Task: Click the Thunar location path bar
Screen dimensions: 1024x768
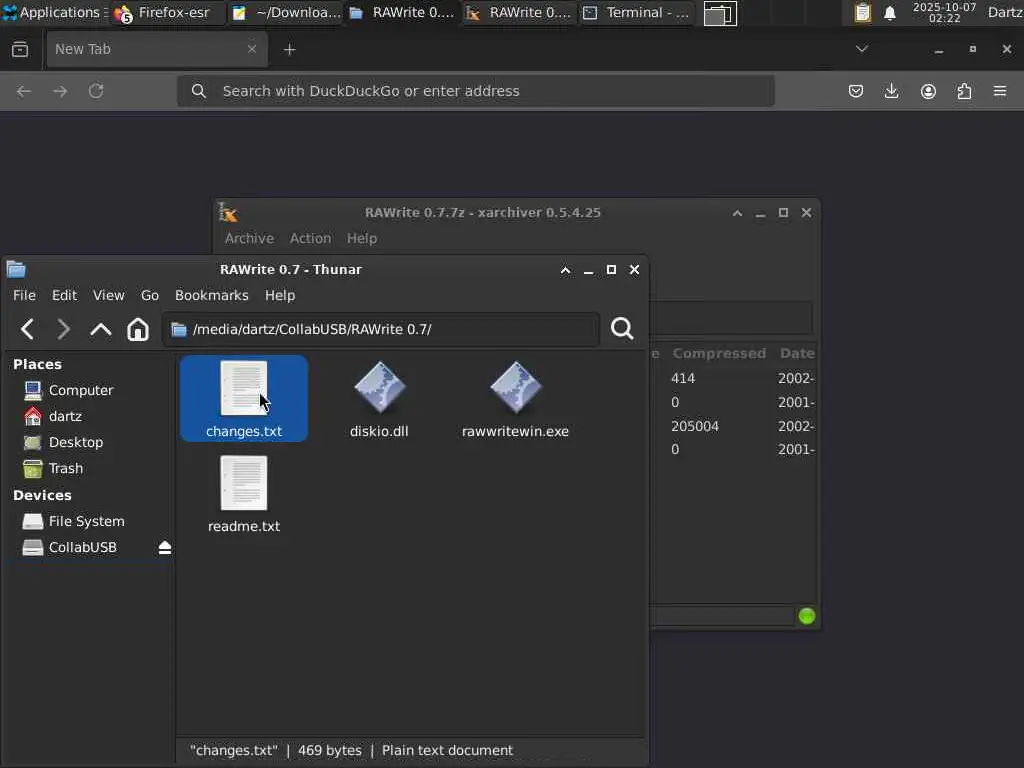Action: 381,329
